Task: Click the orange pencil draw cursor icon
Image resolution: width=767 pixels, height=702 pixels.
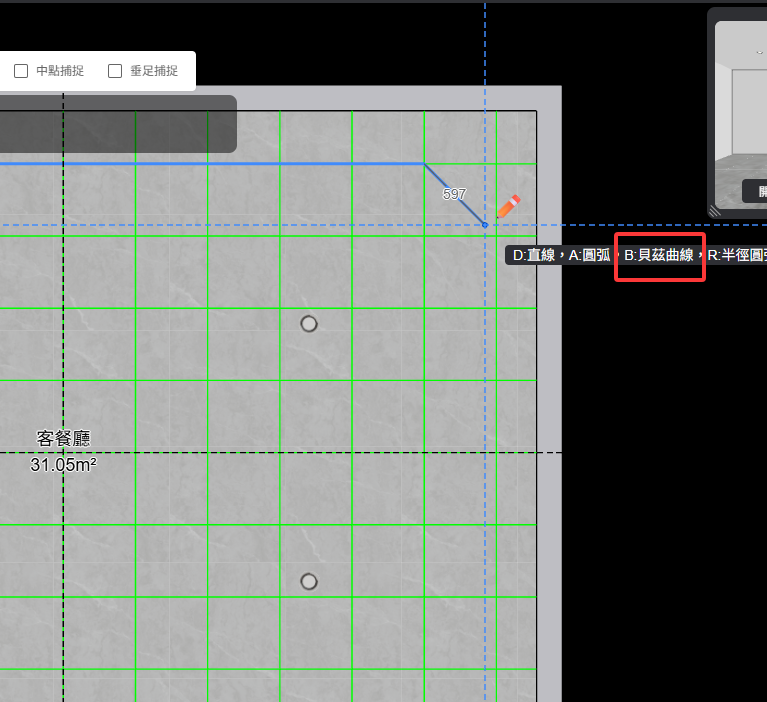Action: (x=508, y=207)
